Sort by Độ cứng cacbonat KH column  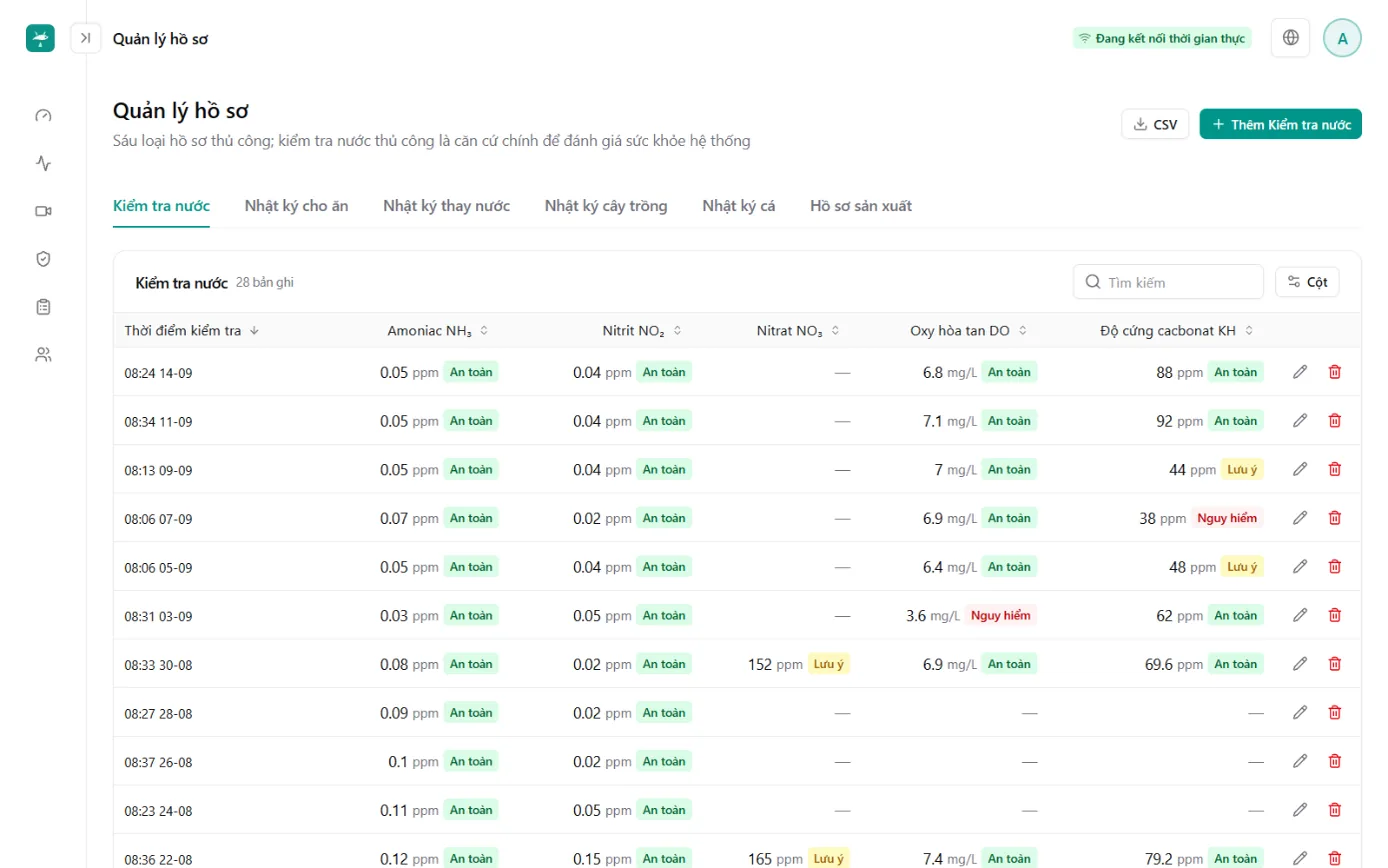click(1177, 330)
